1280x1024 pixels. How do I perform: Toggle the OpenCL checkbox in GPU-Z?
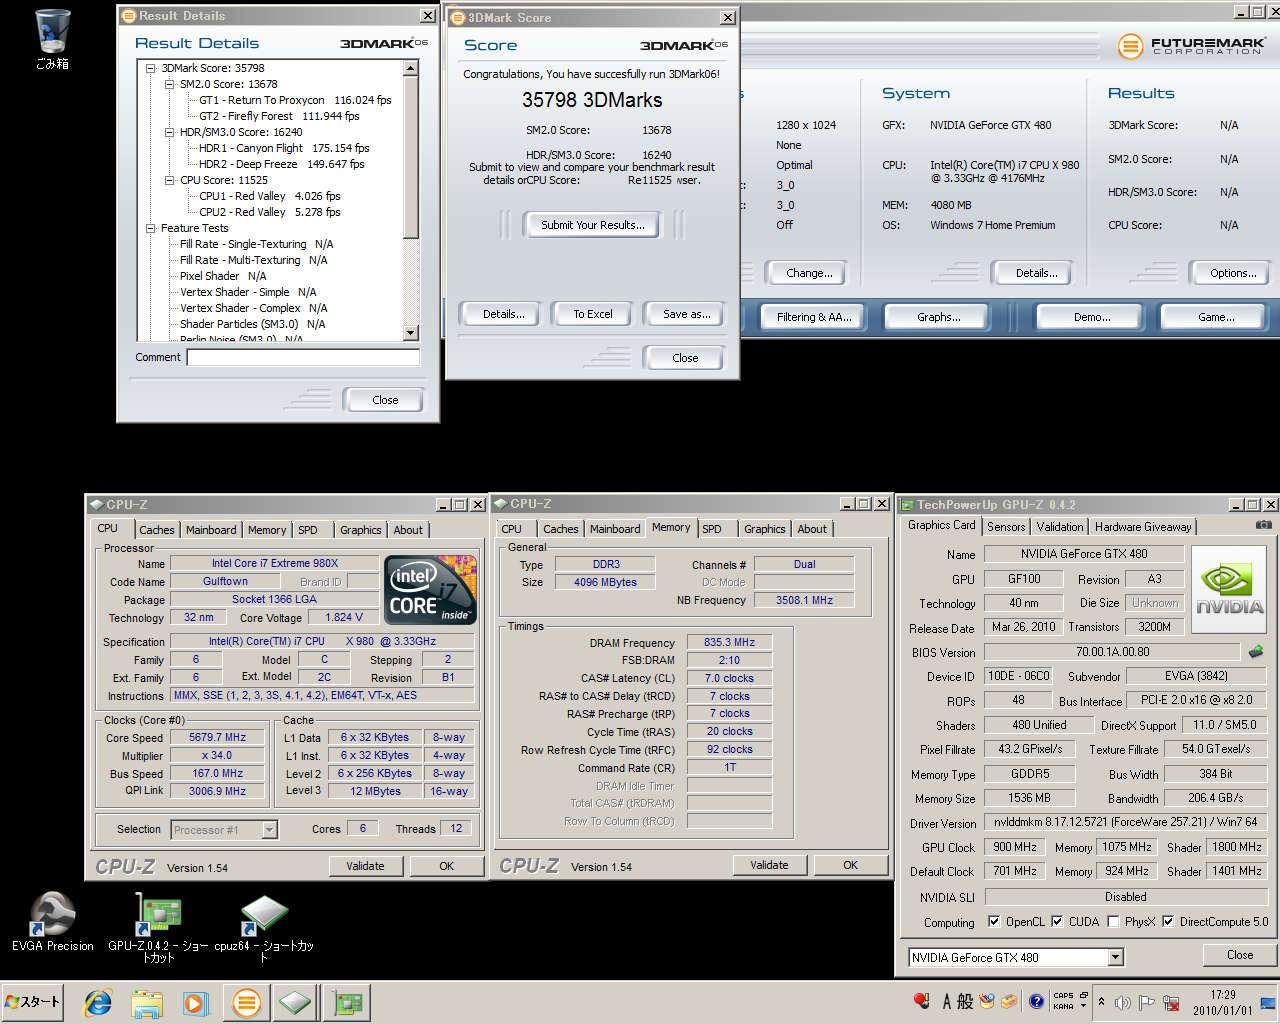click(x=993, y=921)
